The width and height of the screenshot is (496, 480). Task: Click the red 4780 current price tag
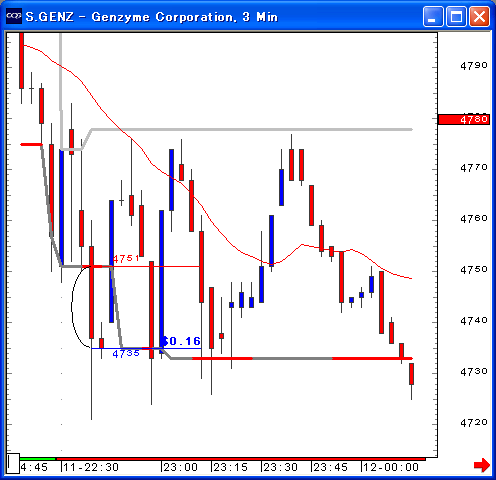[x=464, y=119]
